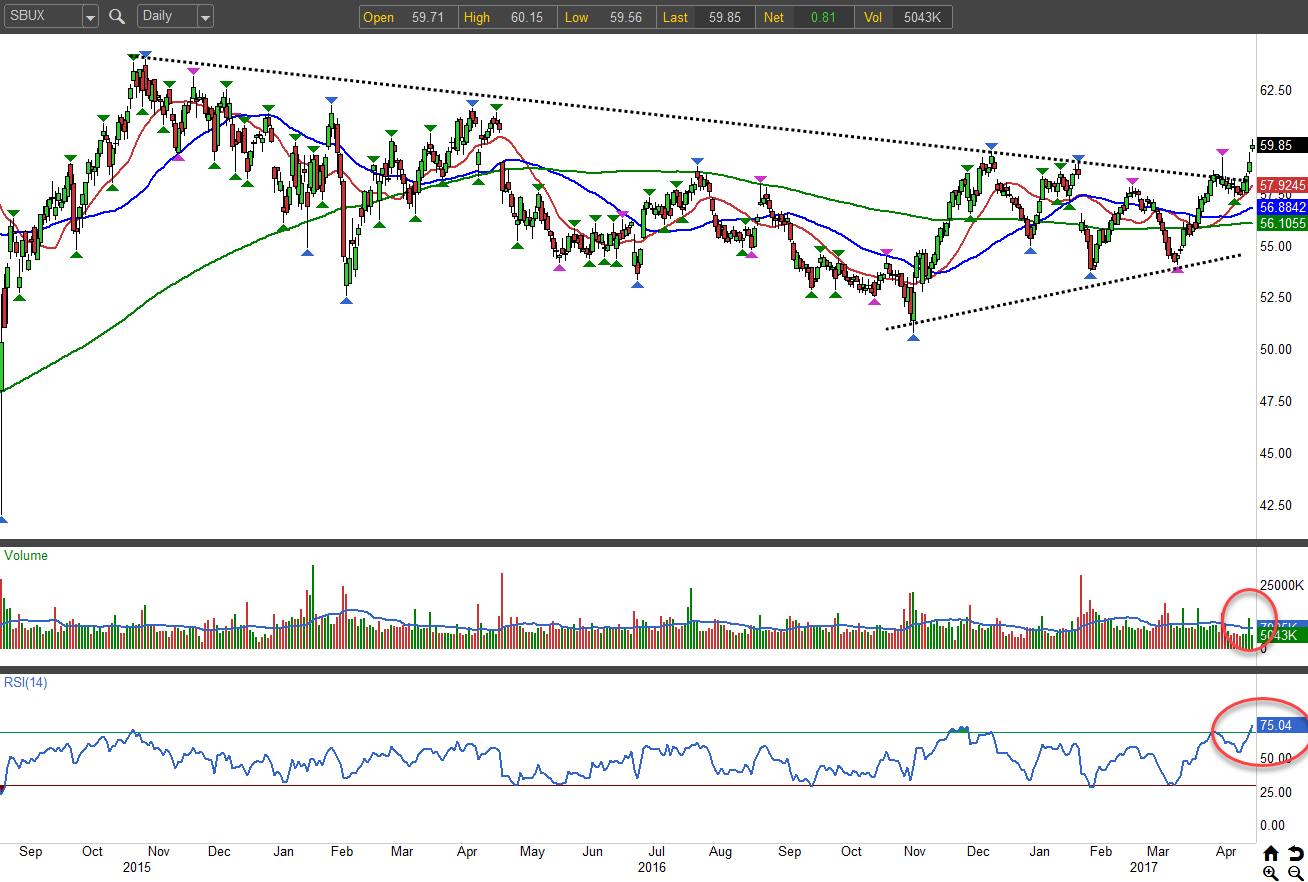Screen dimensions: 1308x882
Task: Zoom out with the minus magnifier
Action: (1295, 873)
